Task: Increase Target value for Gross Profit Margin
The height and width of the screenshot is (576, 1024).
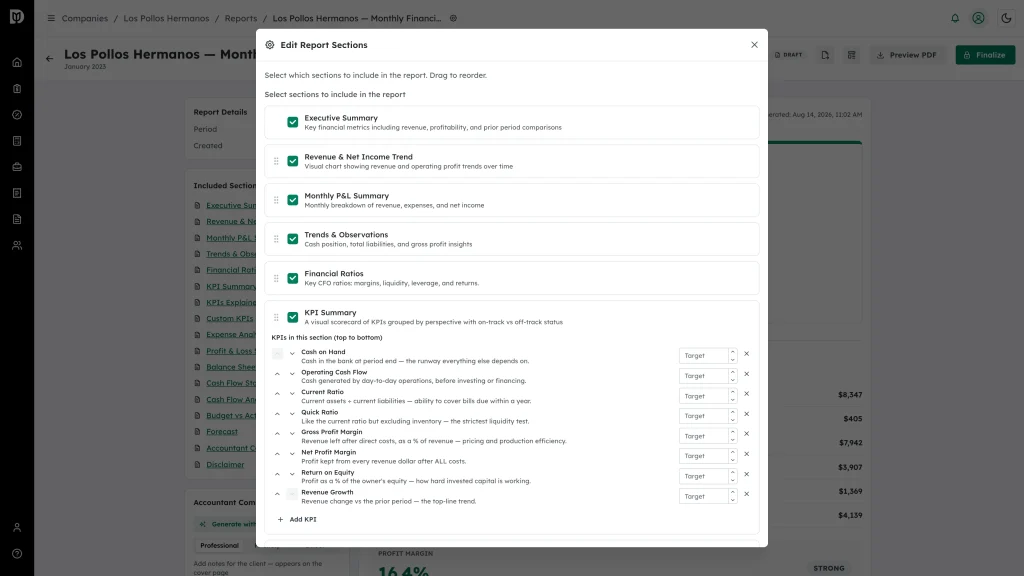Action: tap(733, 432)
